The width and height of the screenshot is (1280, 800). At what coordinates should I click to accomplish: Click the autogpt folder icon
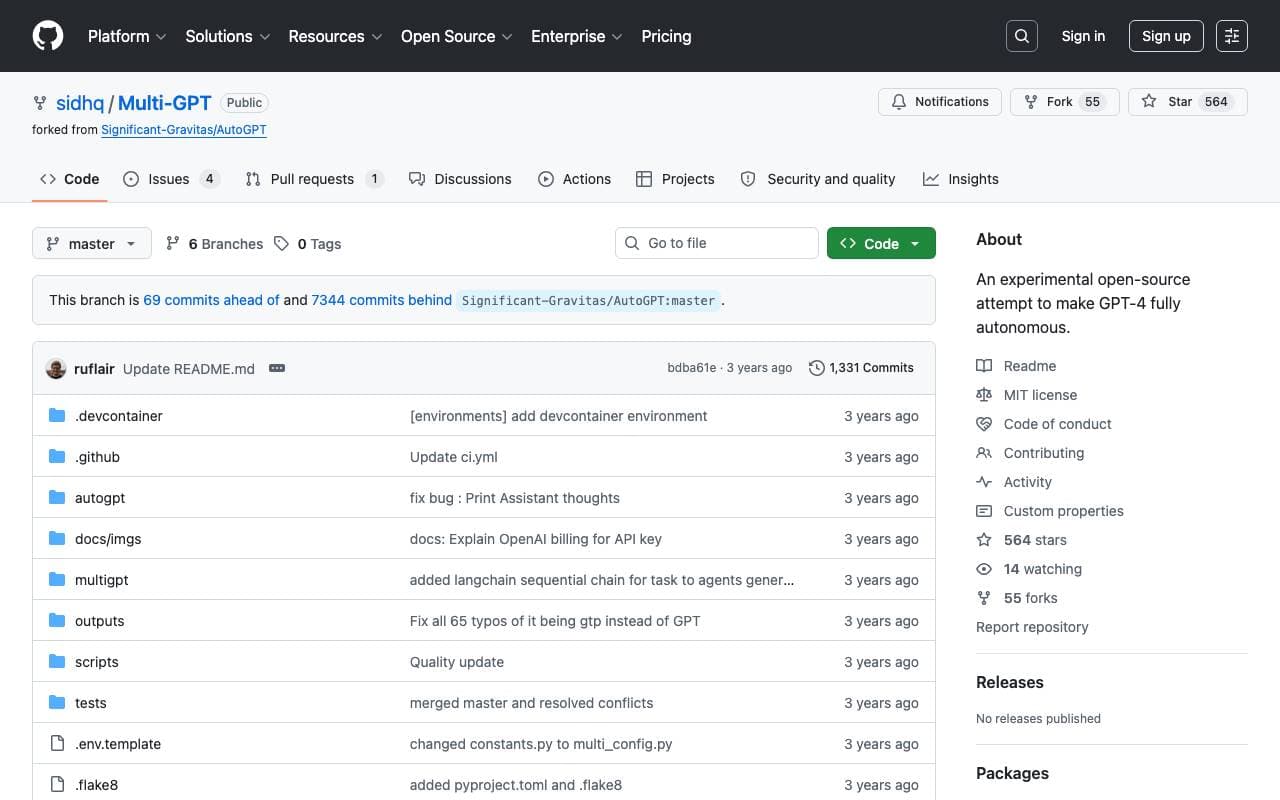[57, 498]
